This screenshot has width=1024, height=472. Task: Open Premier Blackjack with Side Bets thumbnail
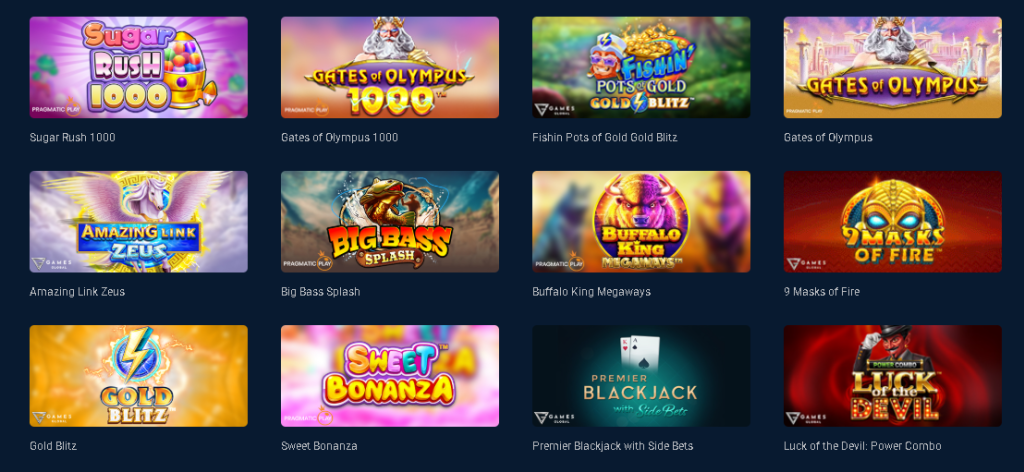[x=641, y=376]
